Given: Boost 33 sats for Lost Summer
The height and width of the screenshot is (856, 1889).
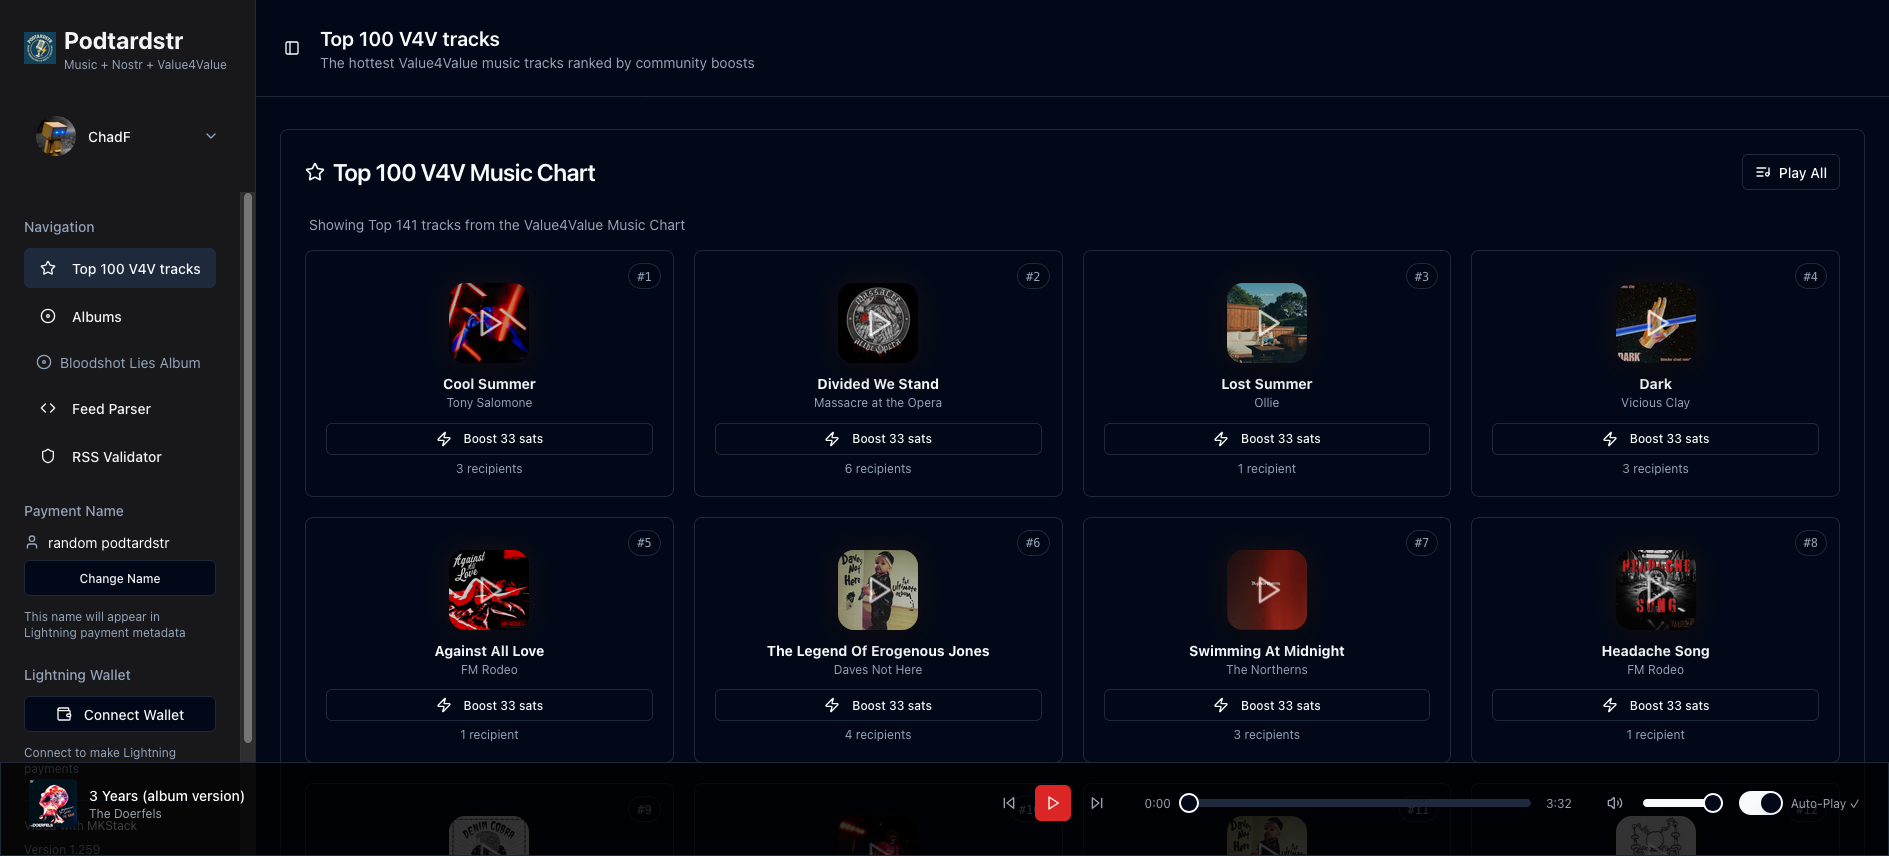Looking at the screenshot, I should coord(1267,439).
